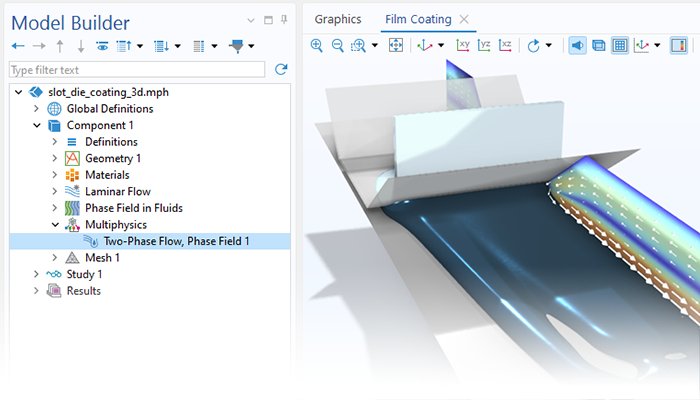Click the rotate view icon
This screenshot has height=400, width=700.
tap(533, 46)
